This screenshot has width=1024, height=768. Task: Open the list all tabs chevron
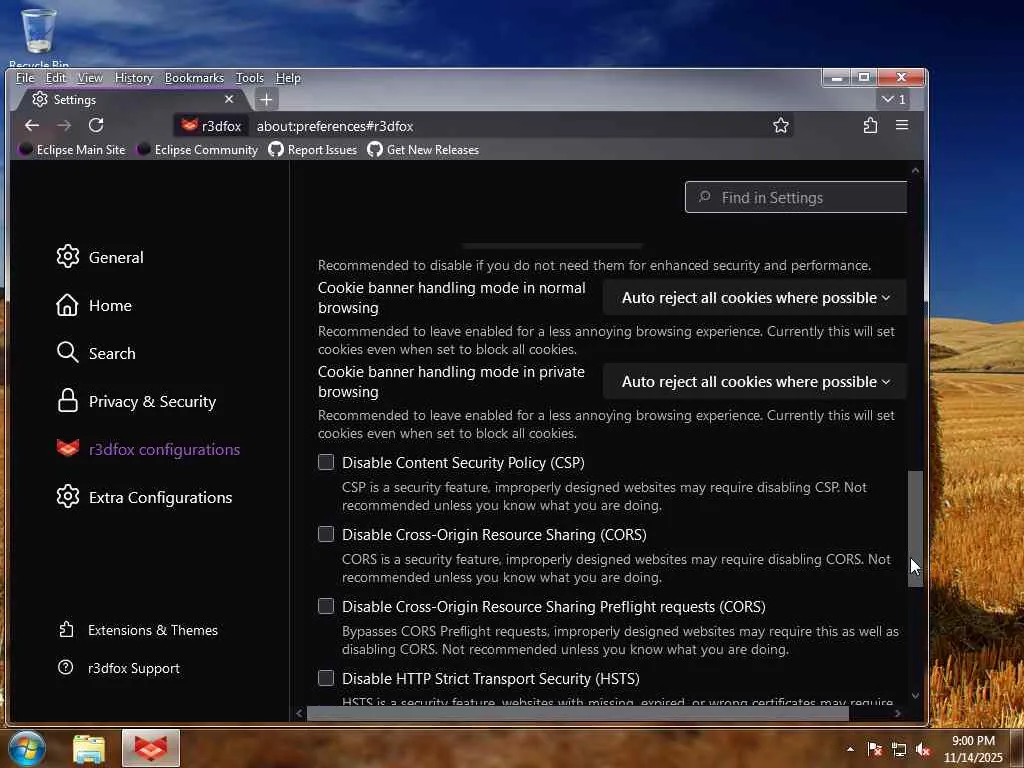point(893,99)
